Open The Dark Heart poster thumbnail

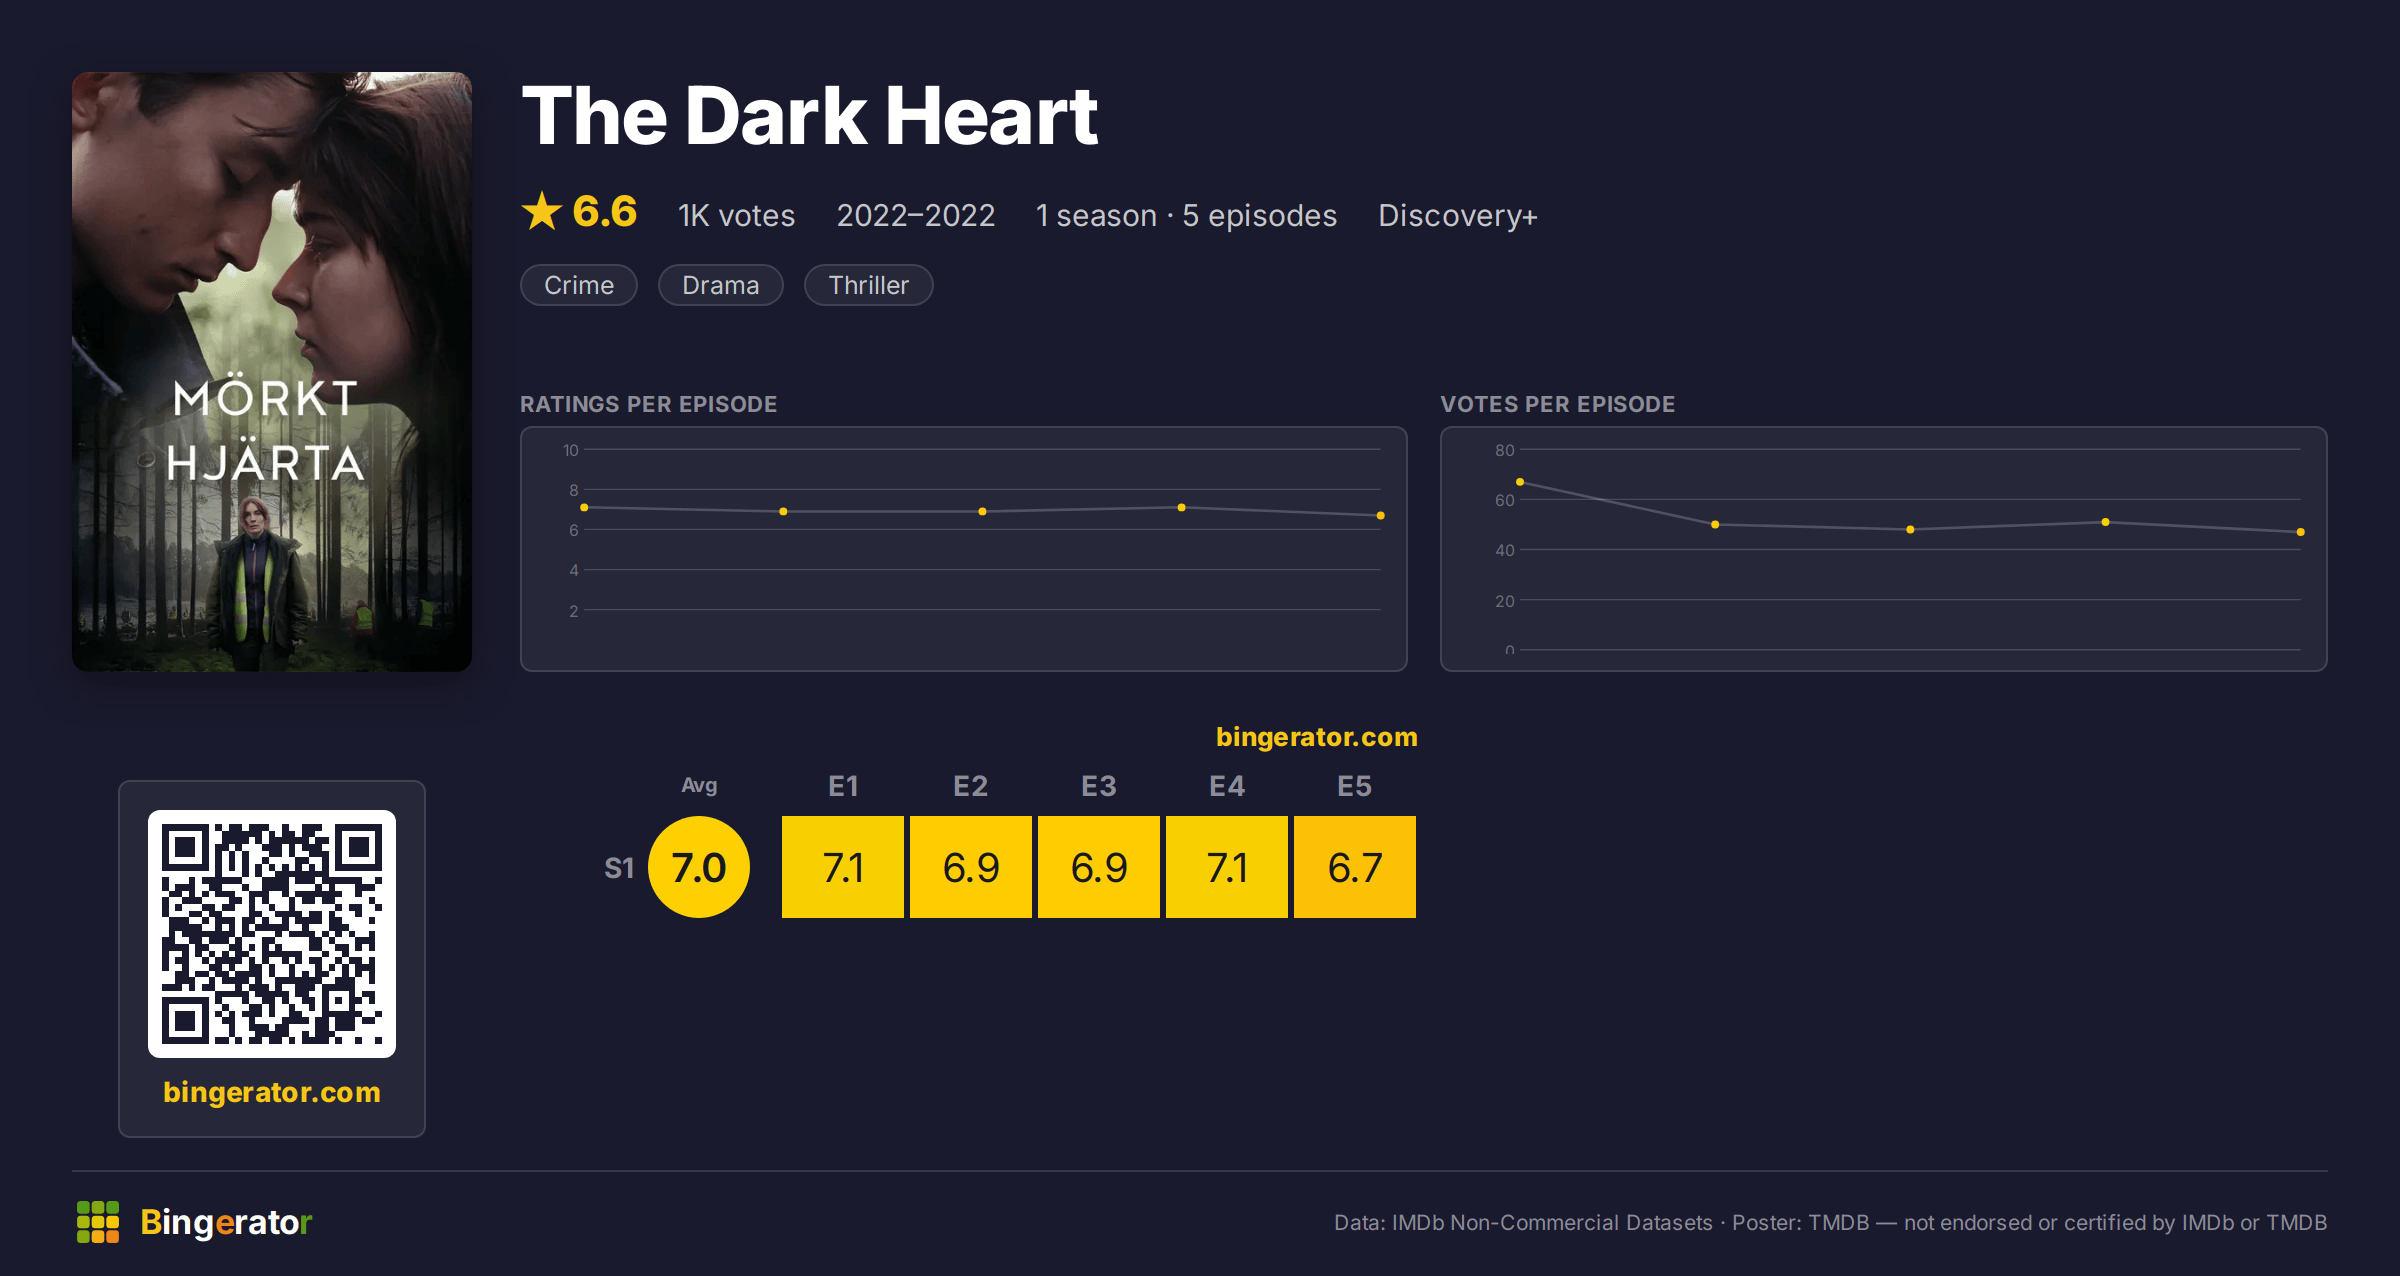[272, 372]
